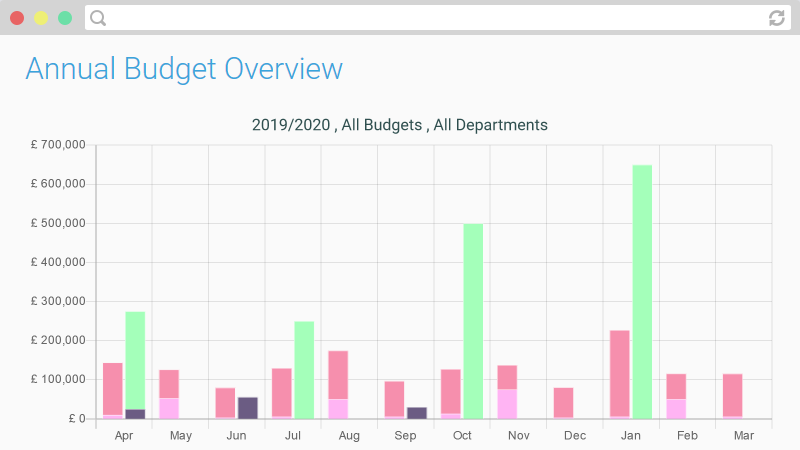Click the £ 200,000 axis value
The width and height of the screenshot is (800, 450).
coord(58,340)
